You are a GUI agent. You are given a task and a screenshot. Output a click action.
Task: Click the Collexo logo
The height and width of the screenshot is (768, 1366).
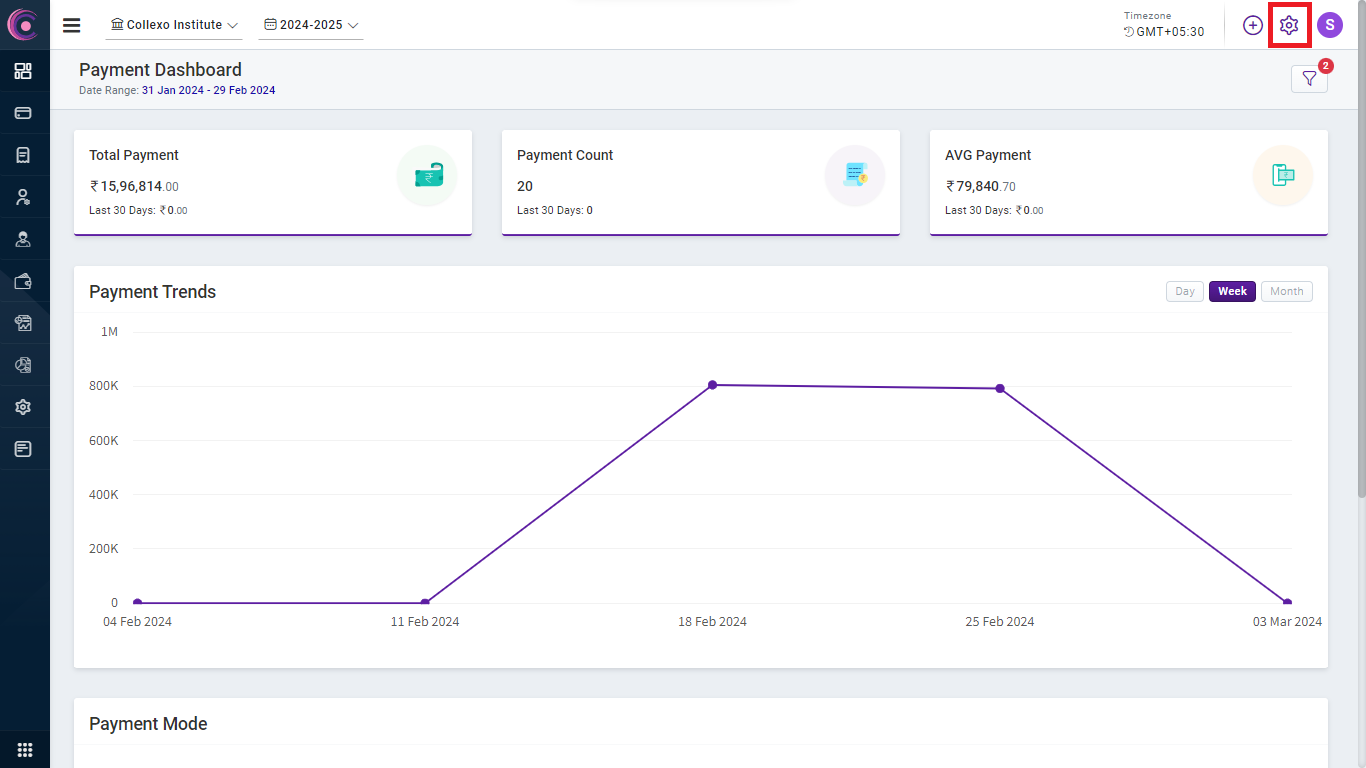coord(23,25)
